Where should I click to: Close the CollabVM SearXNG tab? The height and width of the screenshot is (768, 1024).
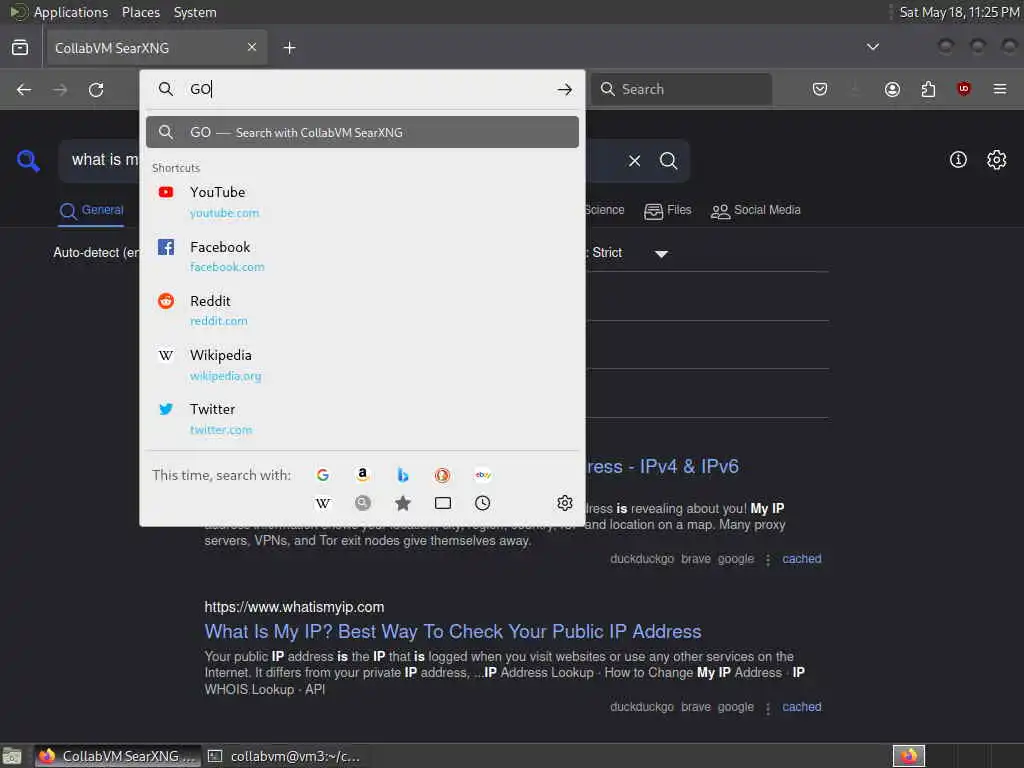click(251, 47)
